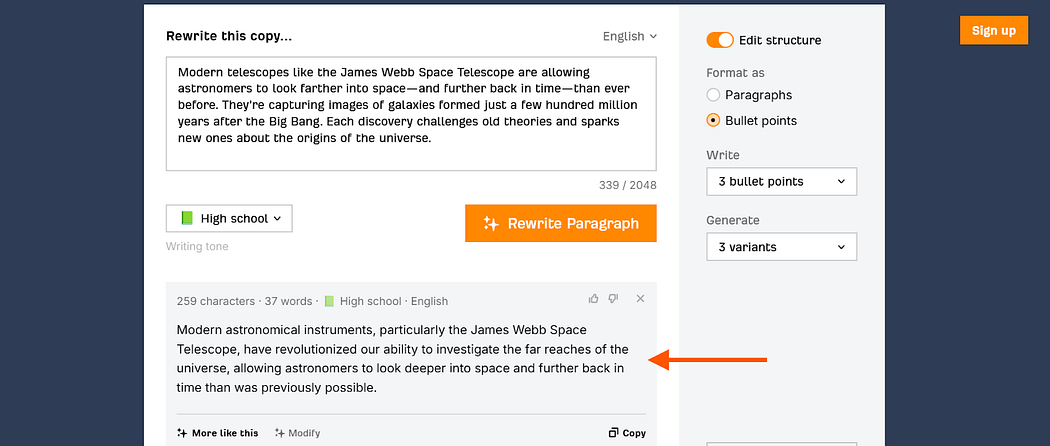
Task: Open the 3 bullet points dropdown
Action: coord(781,181)
